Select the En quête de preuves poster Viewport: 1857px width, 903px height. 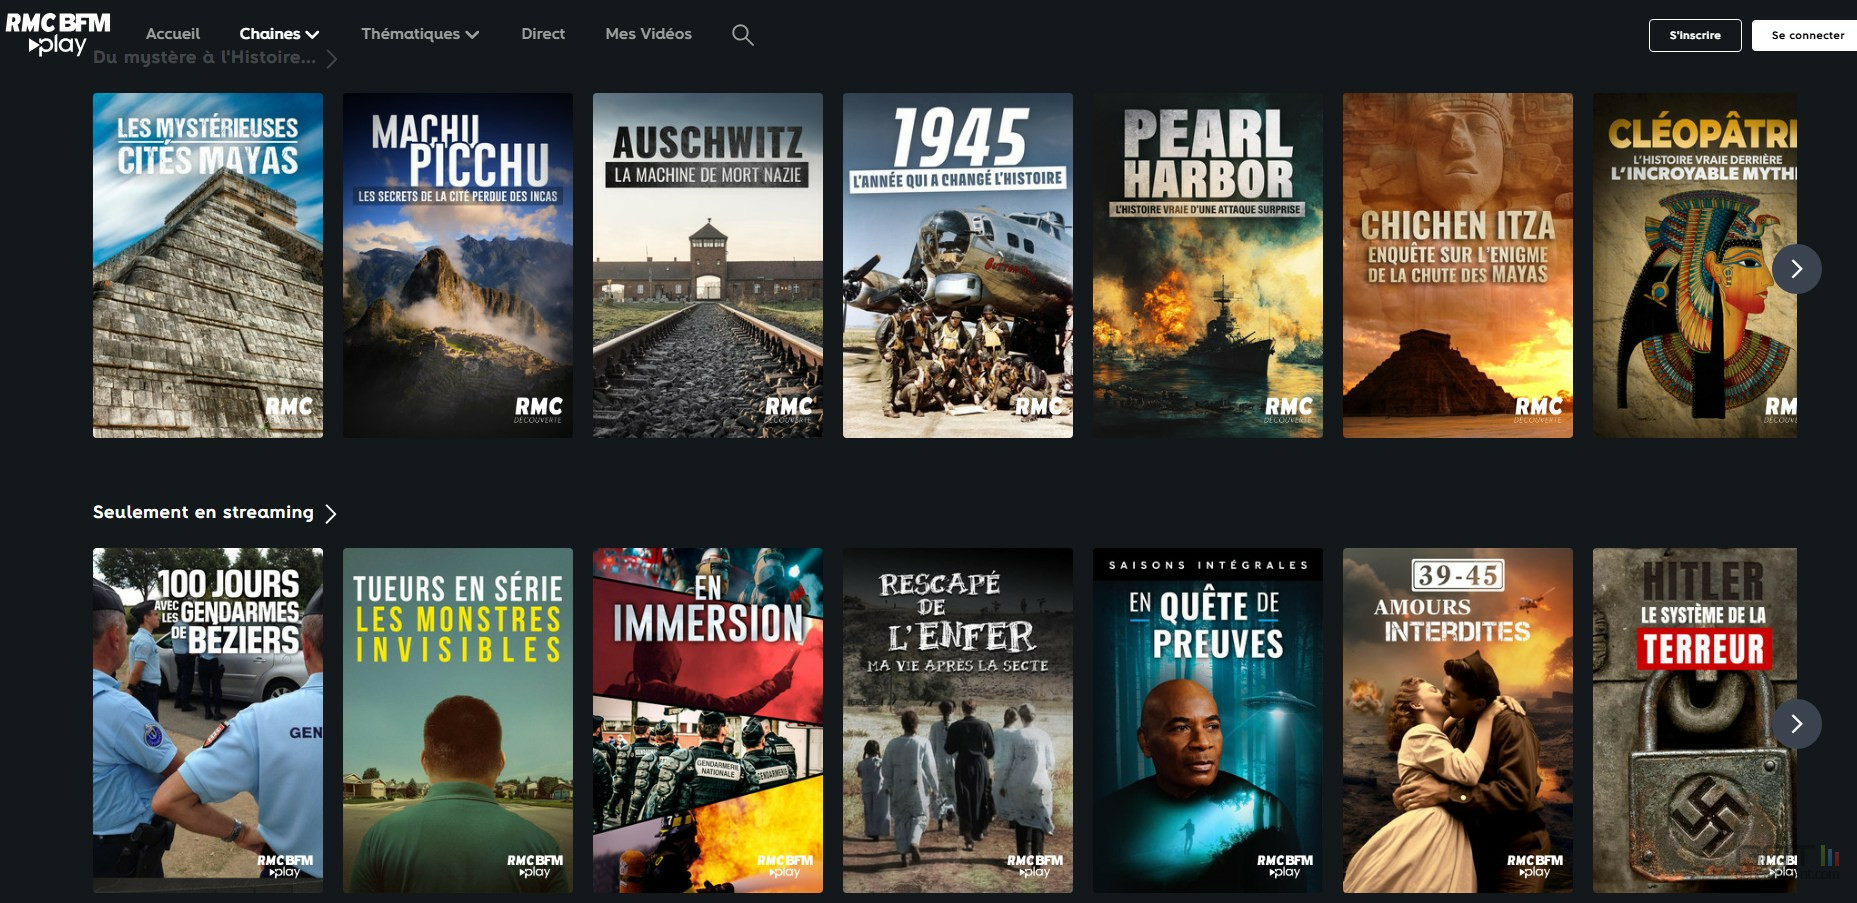(x=1208, y=720)
